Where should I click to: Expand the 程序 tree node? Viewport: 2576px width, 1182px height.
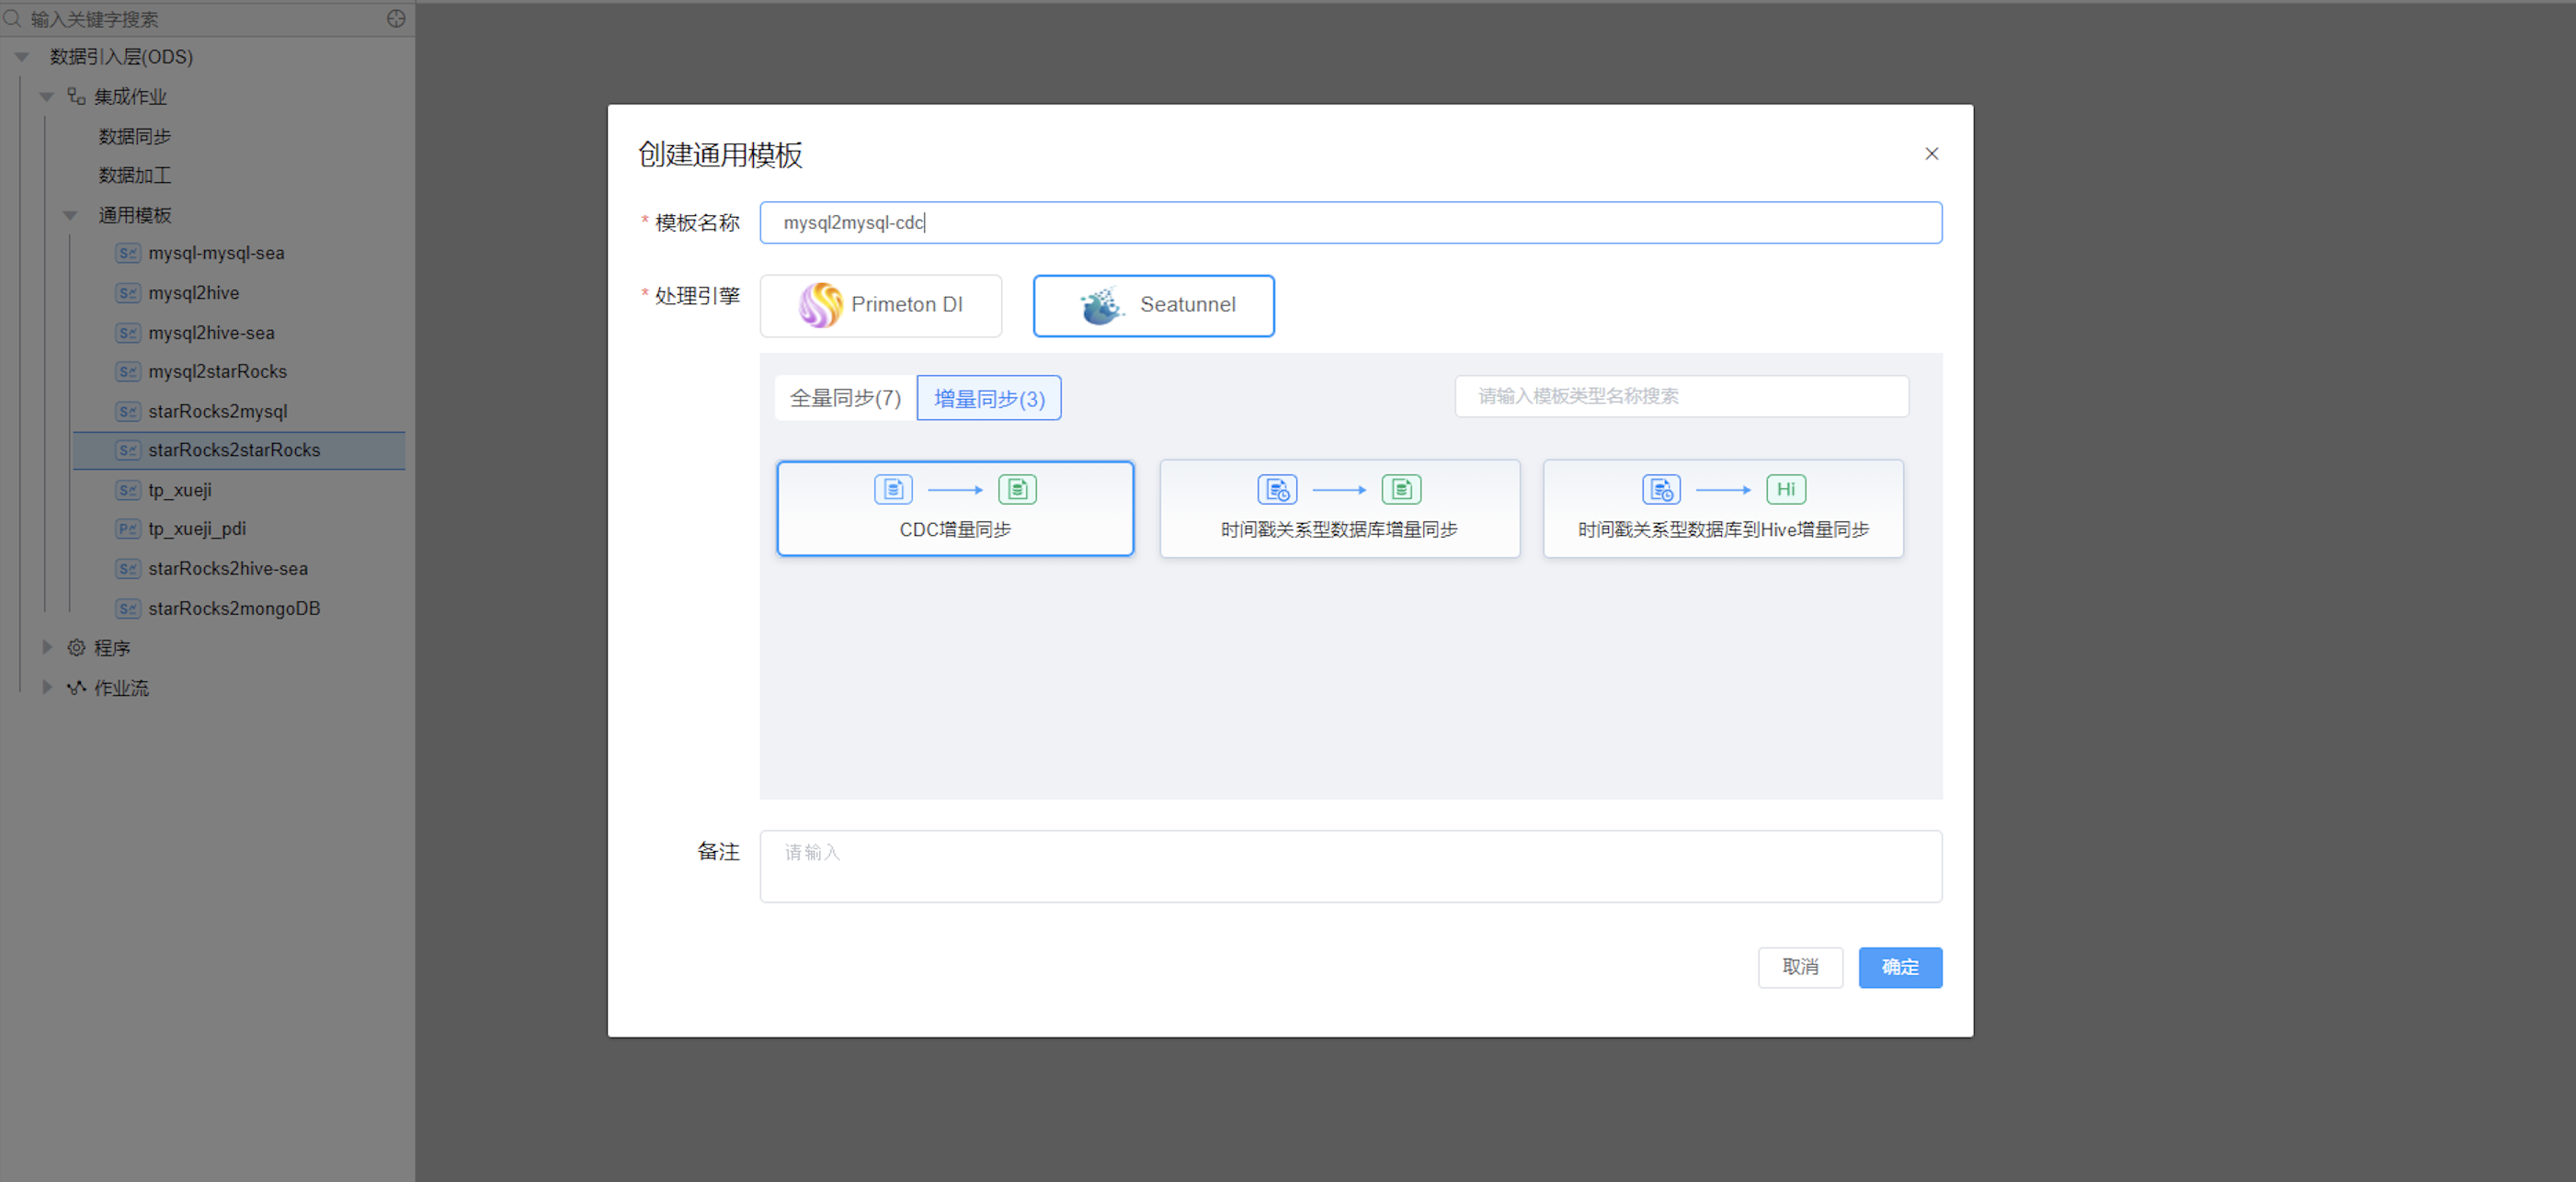click(46, 648)
